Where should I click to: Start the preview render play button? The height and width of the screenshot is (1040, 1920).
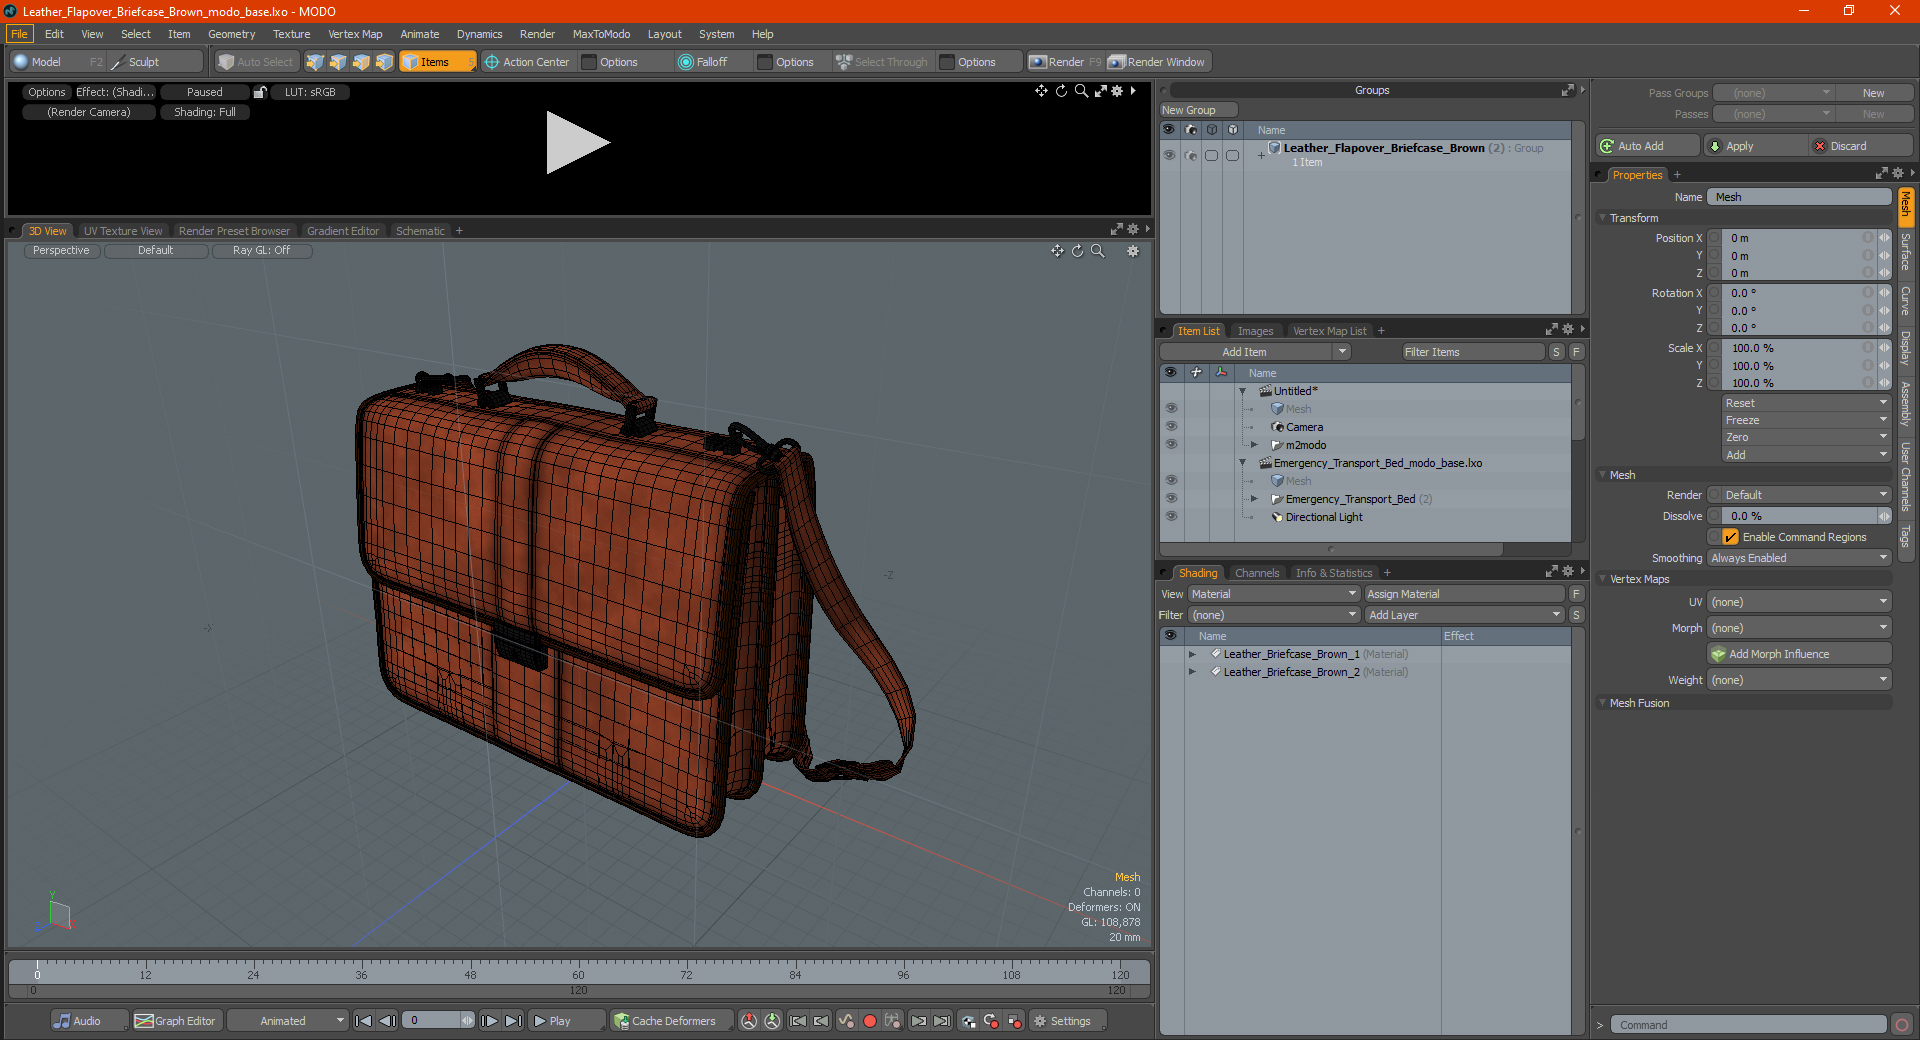577,143
